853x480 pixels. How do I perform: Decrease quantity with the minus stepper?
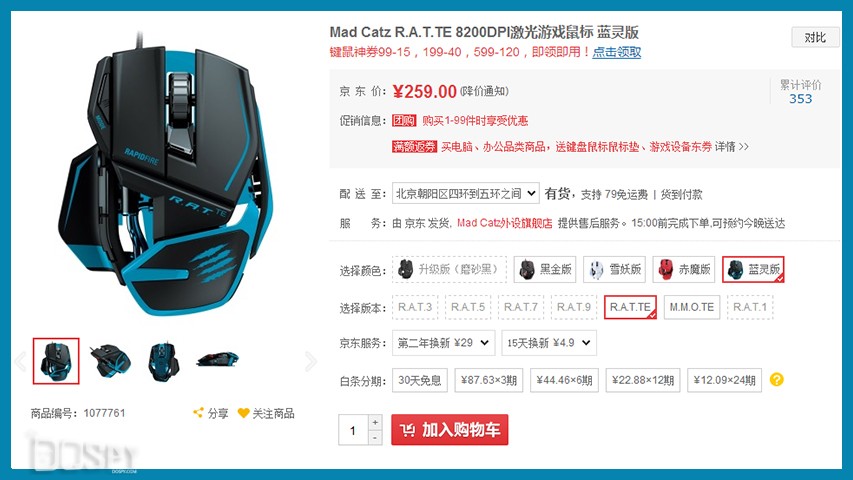point(375,437)
